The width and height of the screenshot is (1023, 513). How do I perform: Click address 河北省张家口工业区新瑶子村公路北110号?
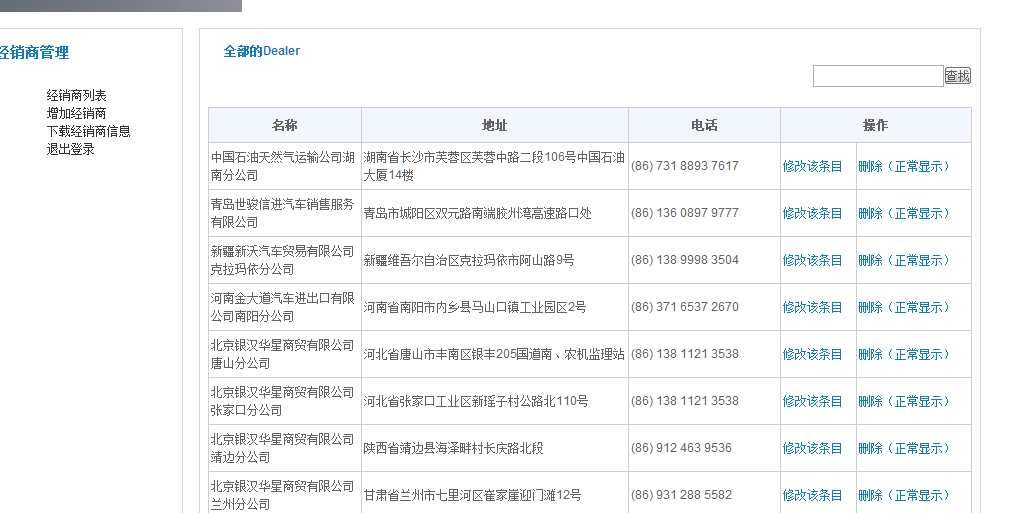(476, 401)
